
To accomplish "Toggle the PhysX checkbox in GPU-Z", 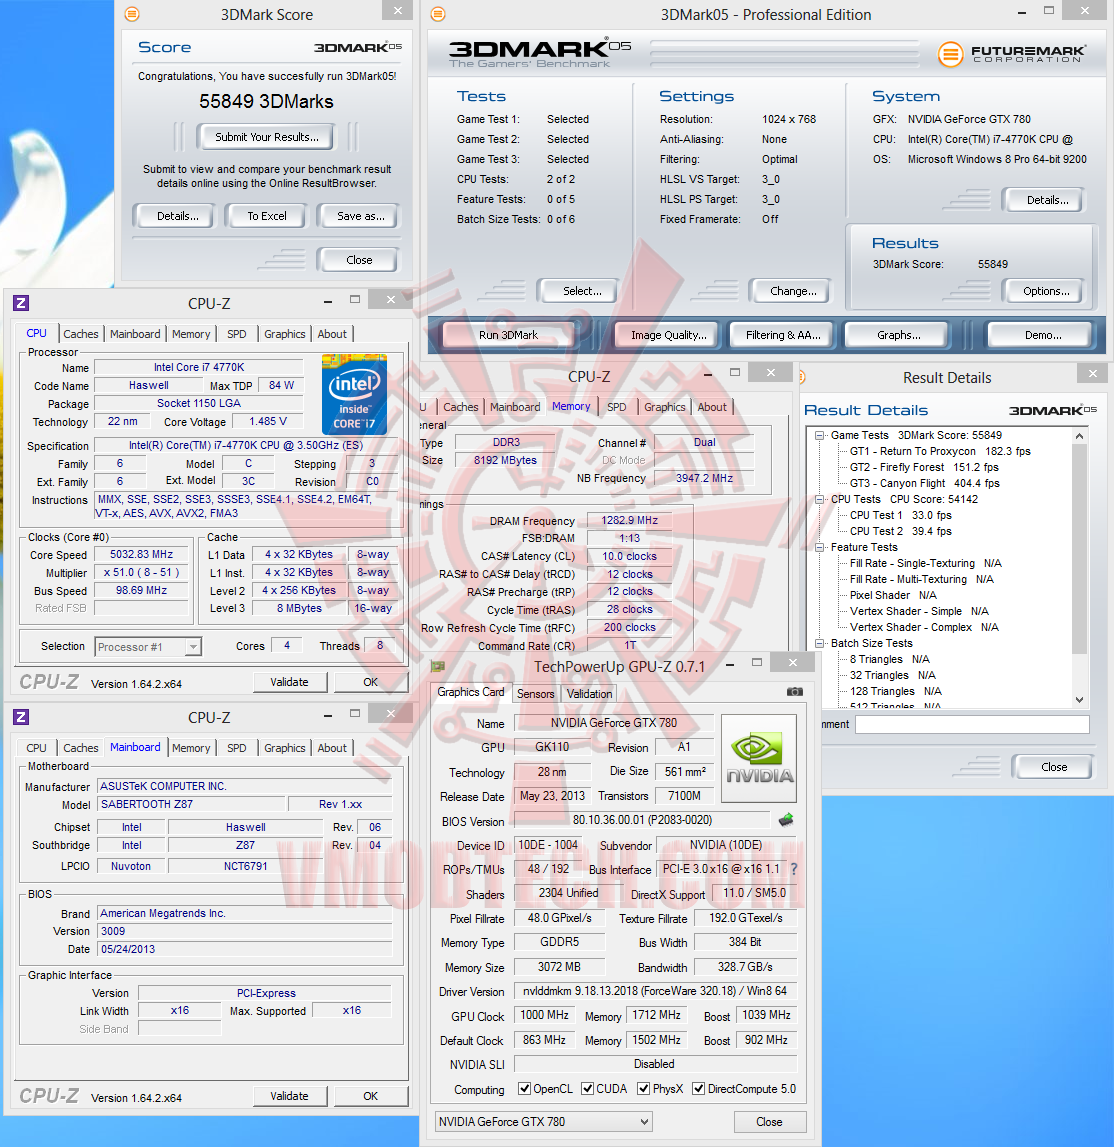I will tap(644, 1088).
